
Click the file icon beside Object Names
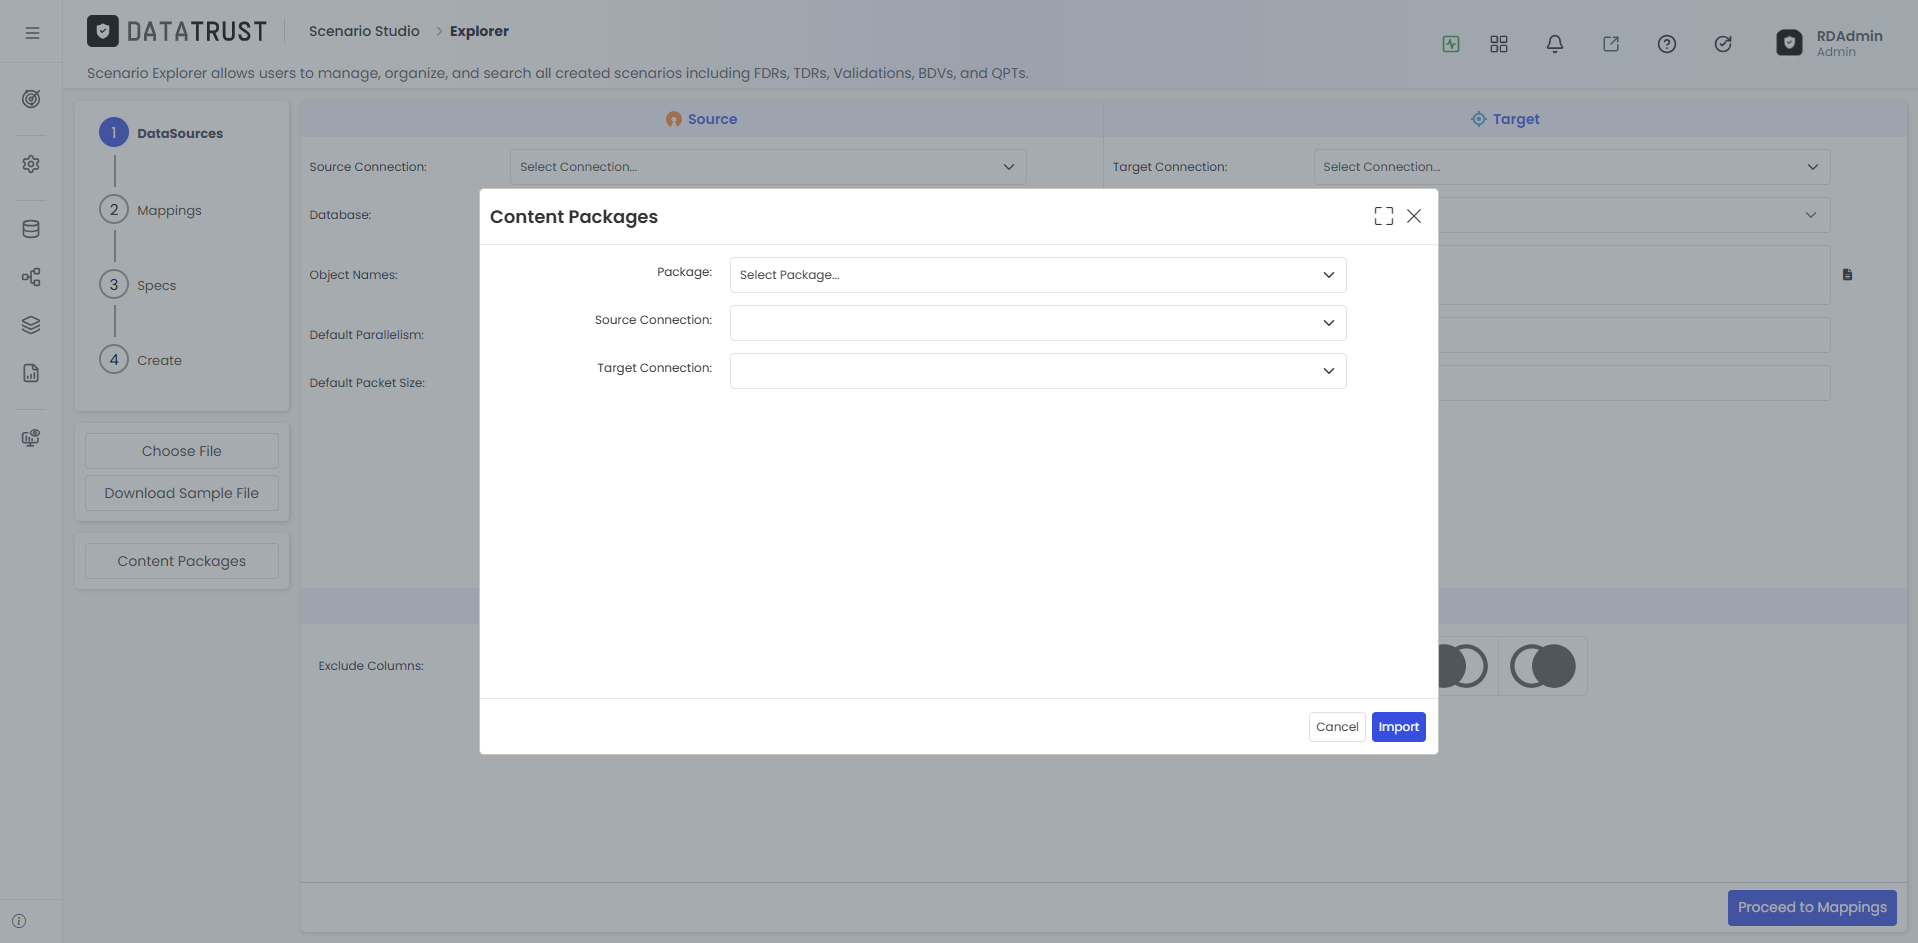click(1848, 275)
